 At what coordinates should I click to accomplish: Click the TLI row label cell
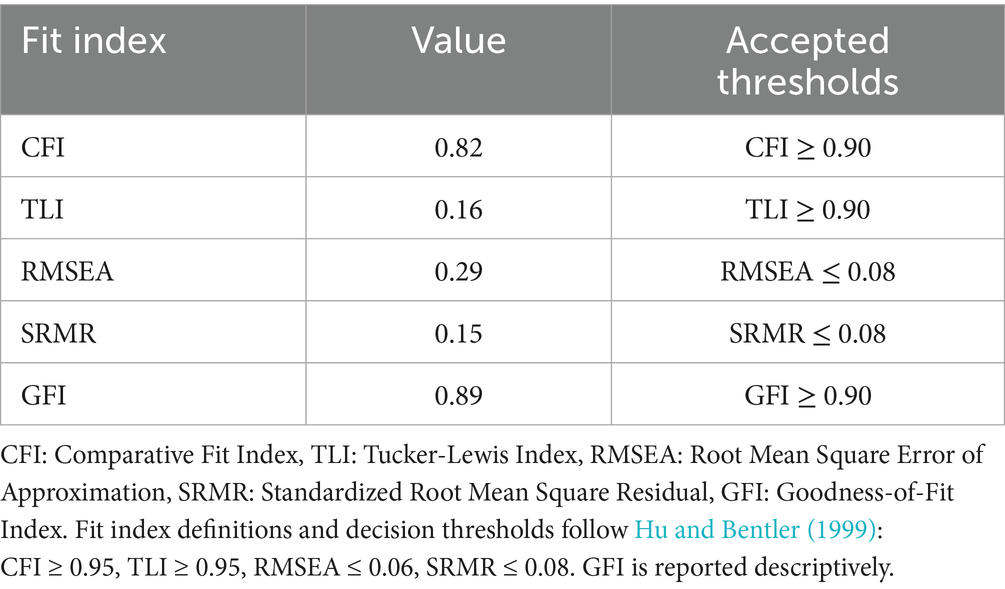(42, 210)
